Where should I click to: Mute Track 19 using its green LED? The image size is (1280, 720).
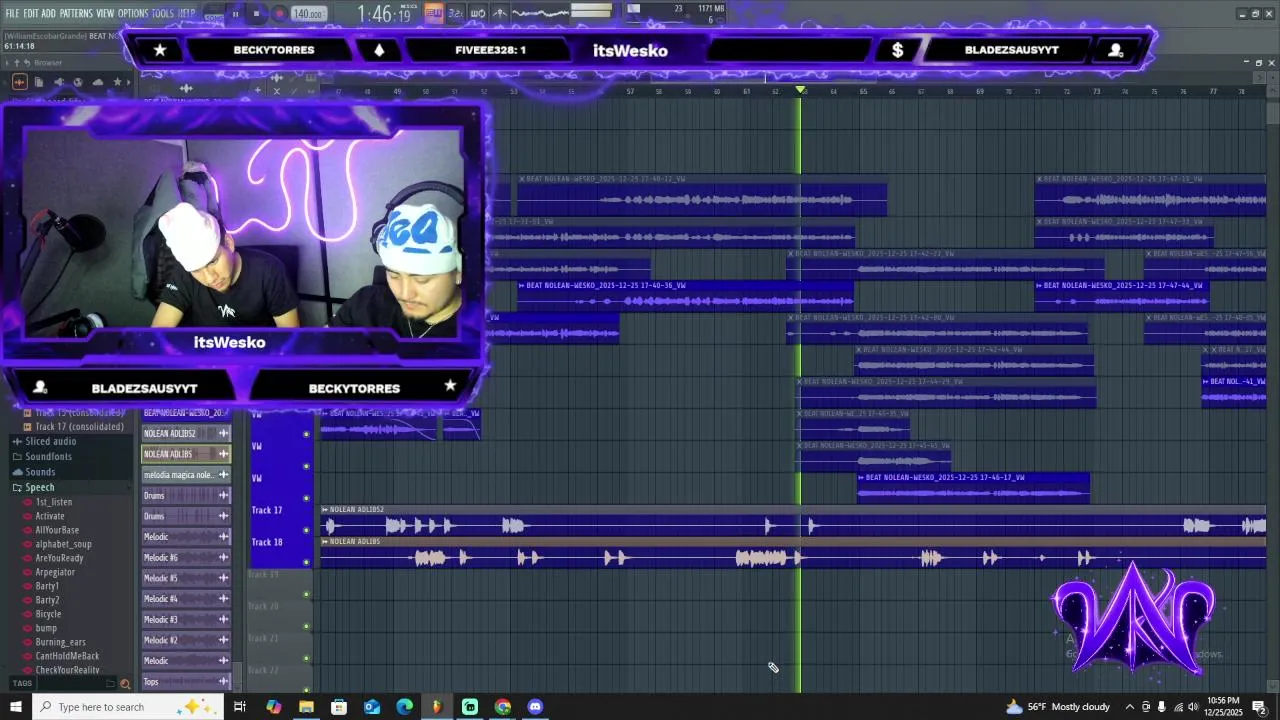click(x=306, y=594)
